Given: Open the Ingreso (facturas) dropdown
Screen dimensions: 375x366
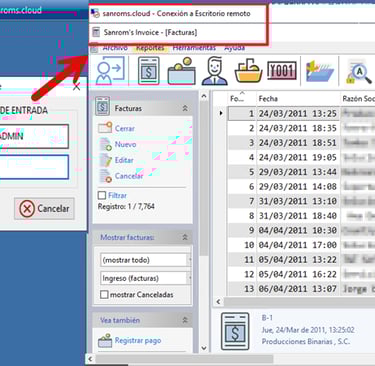Looking at the screenshot, I should point(146,278).
